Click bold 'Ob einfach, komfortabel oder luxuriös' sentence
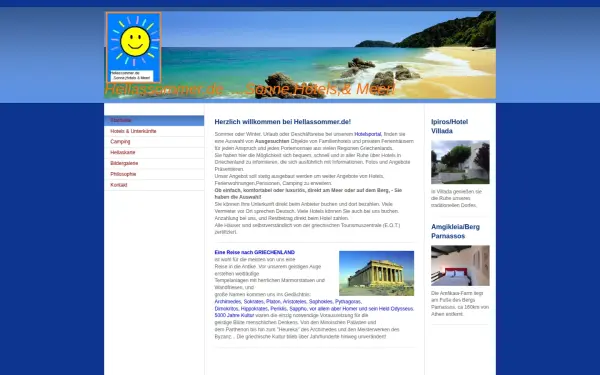600x375 pixels. click(308, 194)
